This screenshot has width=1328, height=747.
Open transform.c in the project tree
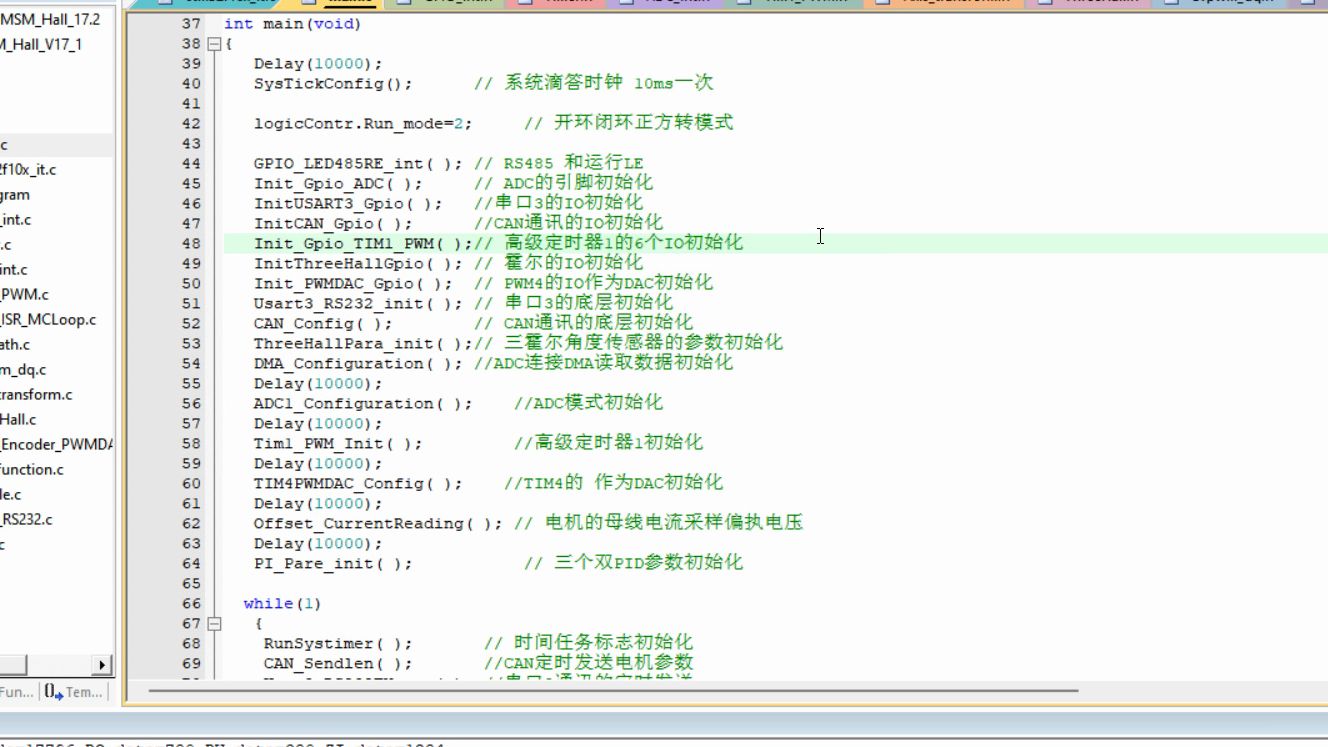(x=36, y=395)
